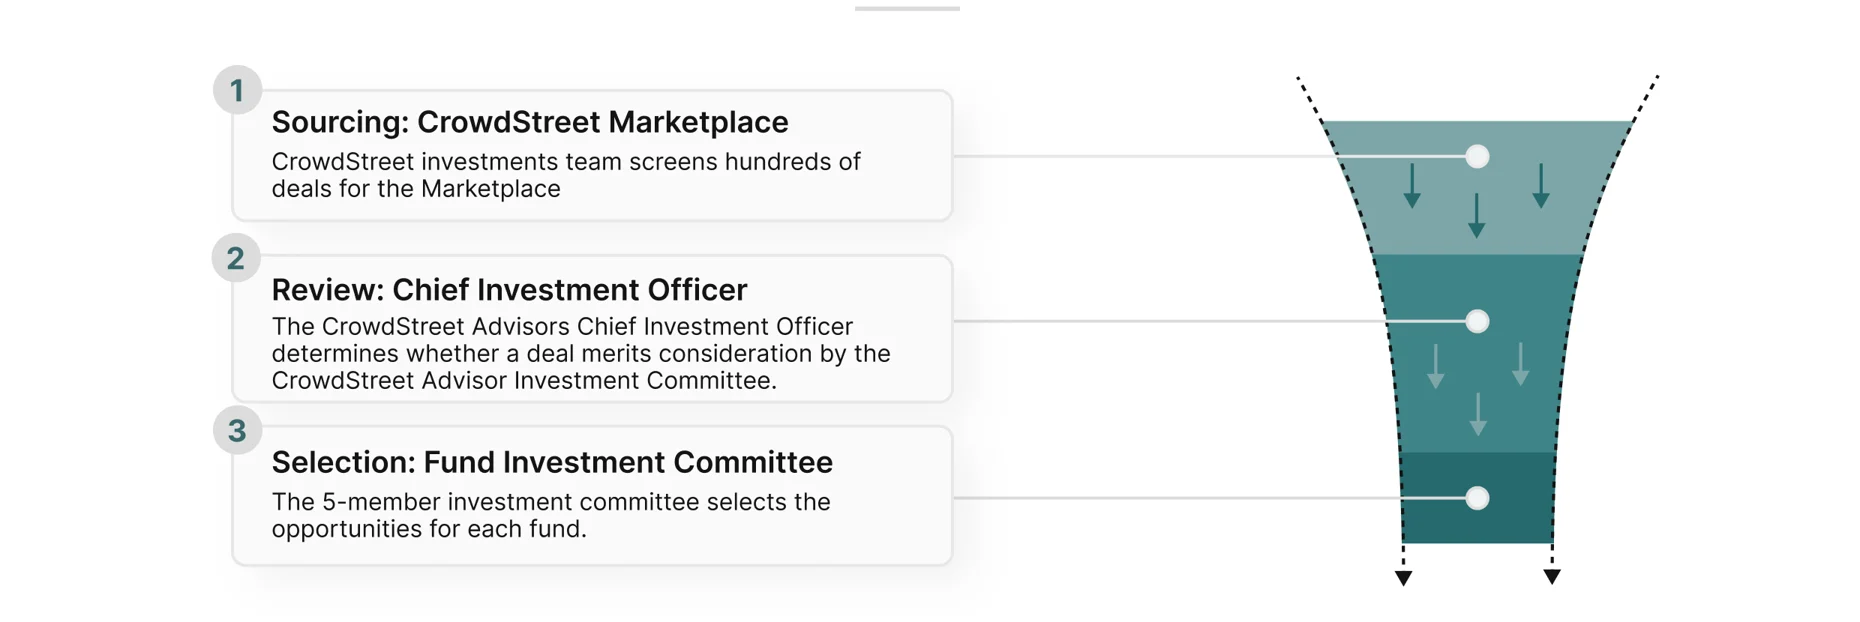Click the left black arrowhead below the funnel

tap(1404, 578)
